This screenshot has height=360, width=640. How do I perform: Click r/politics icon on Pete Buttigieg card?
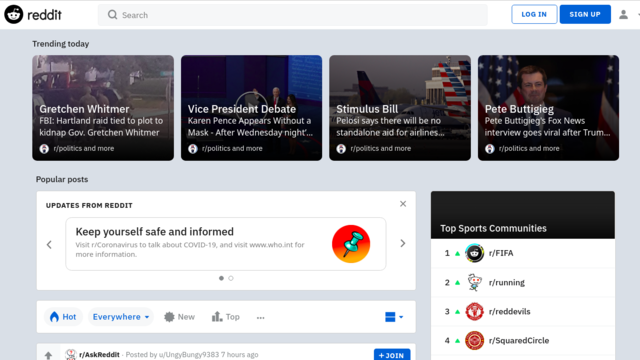click(x=490, y=149)
